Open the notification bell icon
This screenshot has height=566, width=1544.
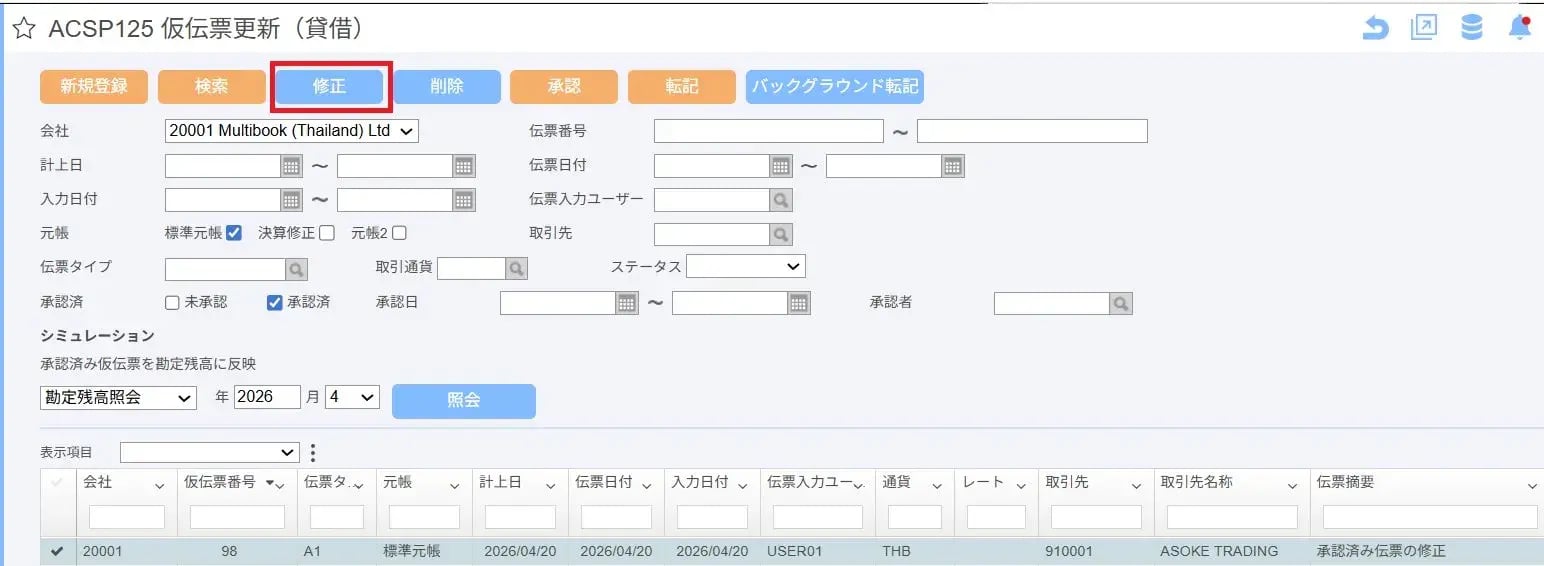[x=1519, y=28]
